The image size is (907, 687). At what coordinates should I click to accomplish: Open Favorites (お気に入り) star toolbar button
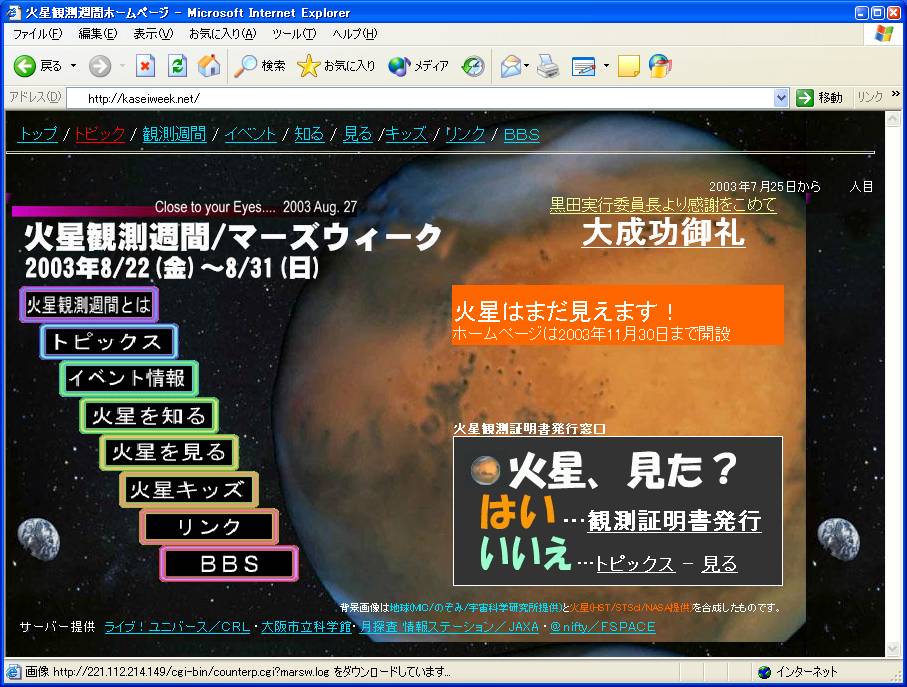click(337, 66)
